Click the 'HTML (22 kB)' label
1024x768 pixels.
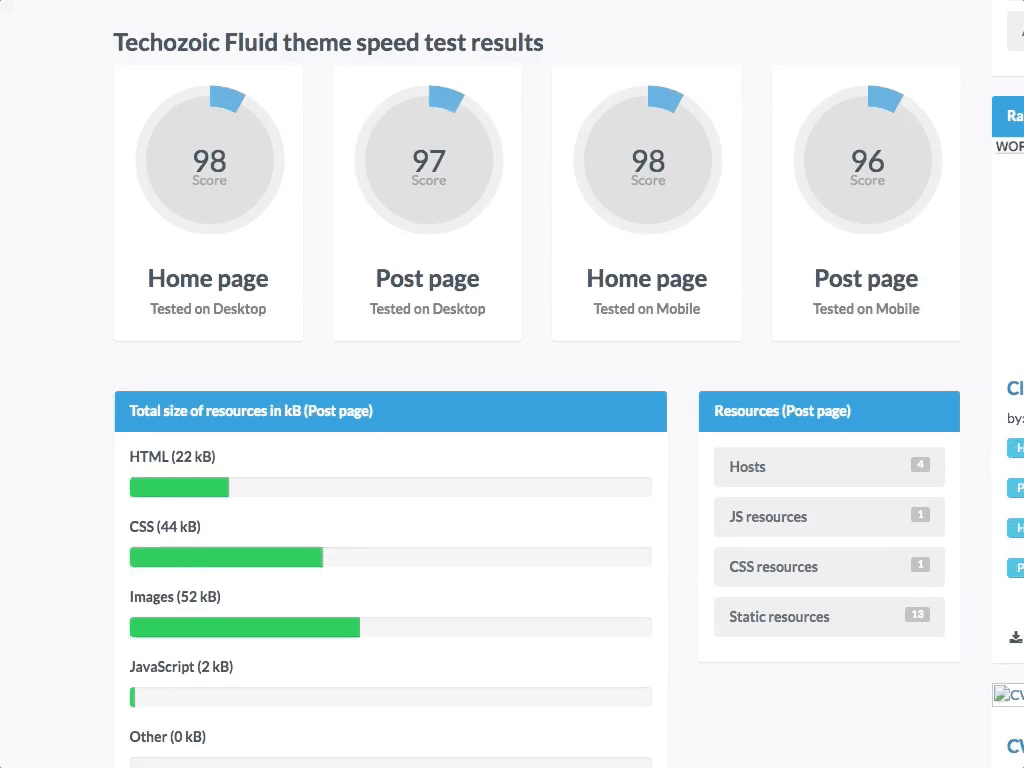click(x=172, y=456)
